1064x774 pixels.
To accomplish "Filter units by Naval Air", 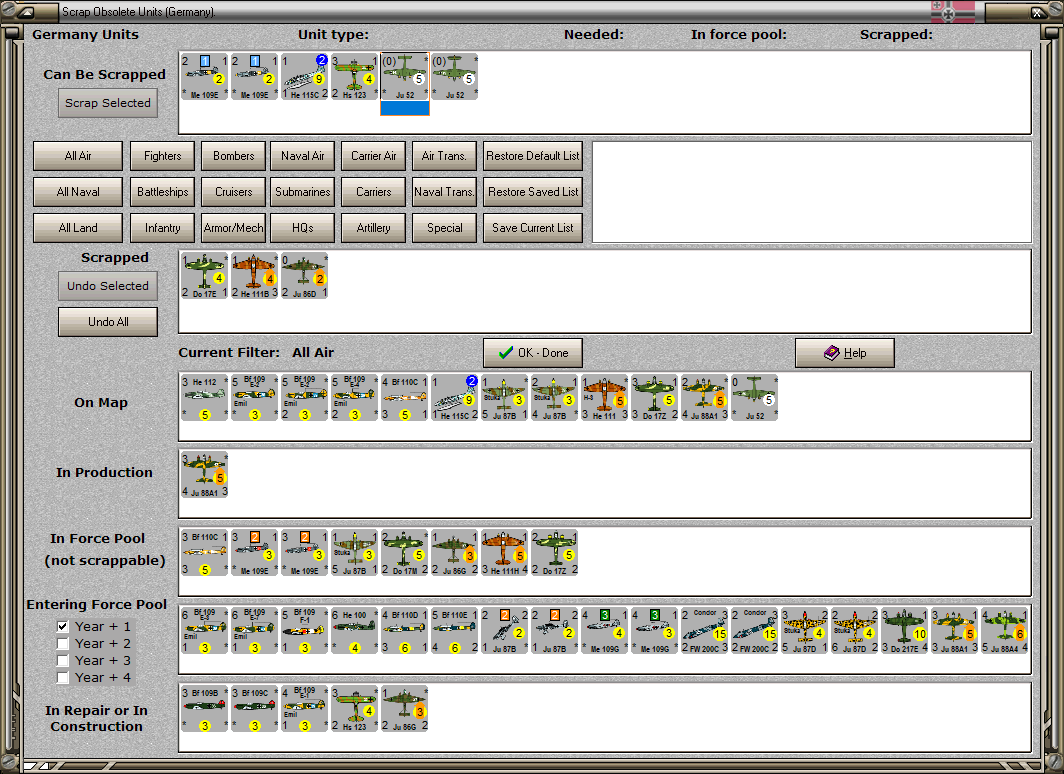I will tap(303, 156).
